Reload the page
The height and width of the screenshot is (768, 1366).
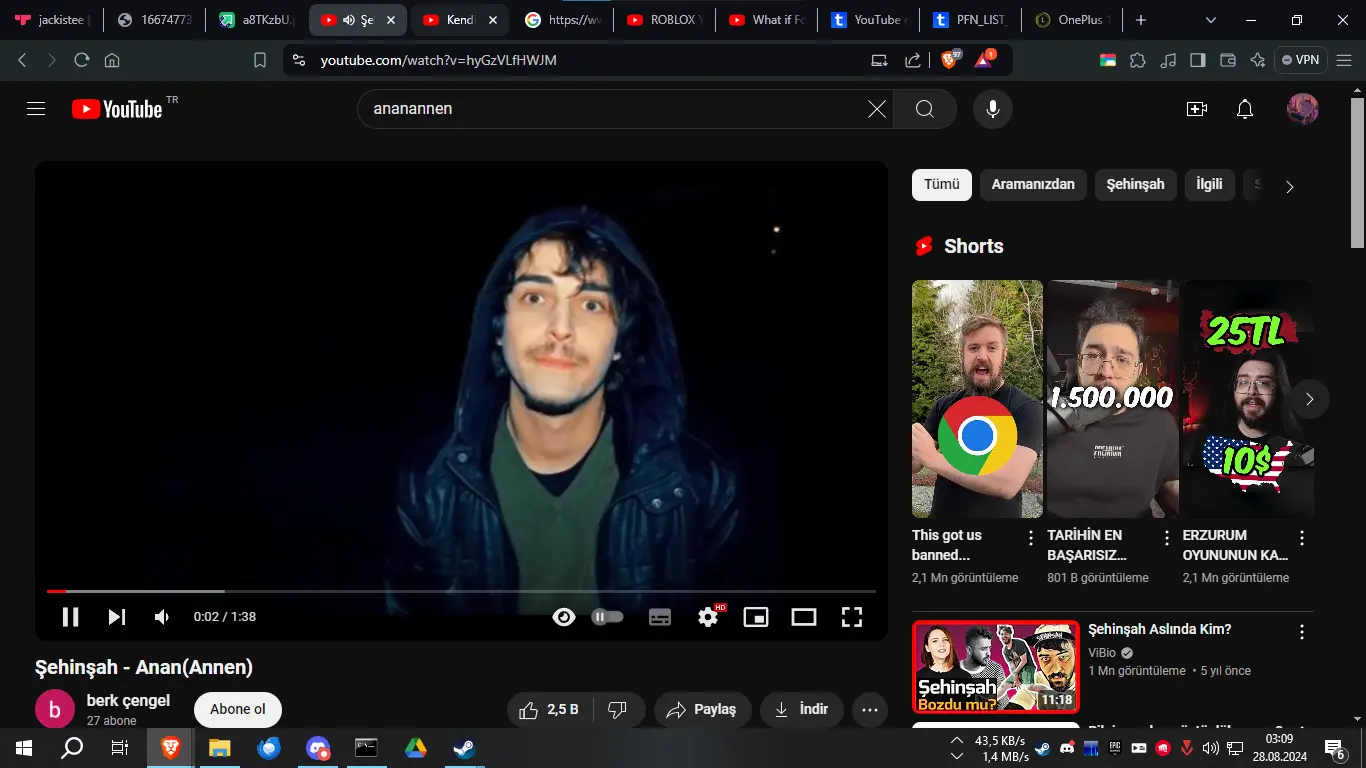click(x=82, y=60)
